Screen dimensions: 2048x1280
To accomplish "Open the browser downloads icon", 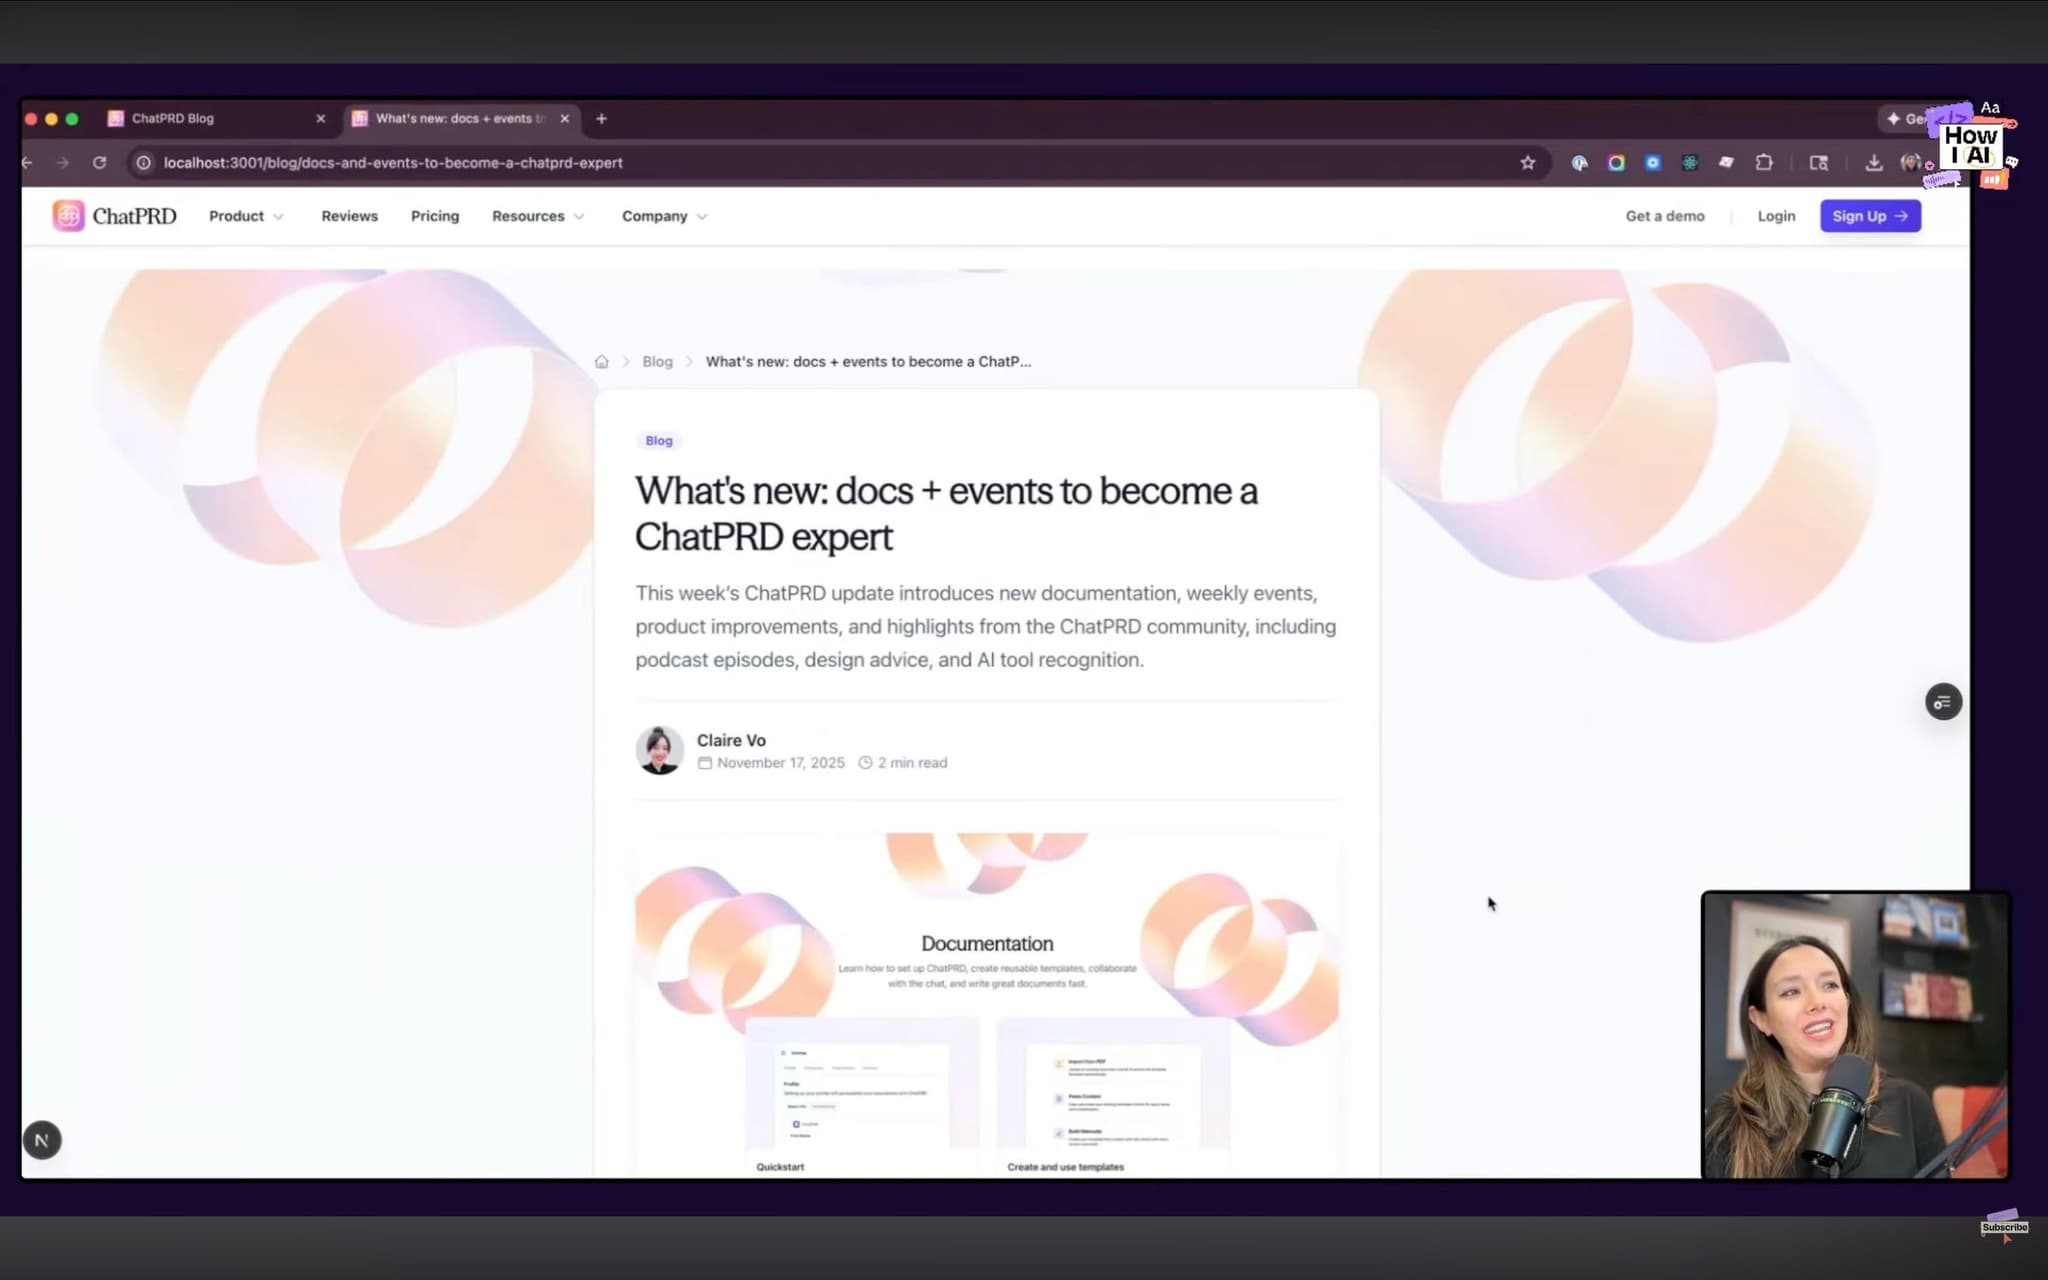I will pyautogui.click(x=1873, y=163).
